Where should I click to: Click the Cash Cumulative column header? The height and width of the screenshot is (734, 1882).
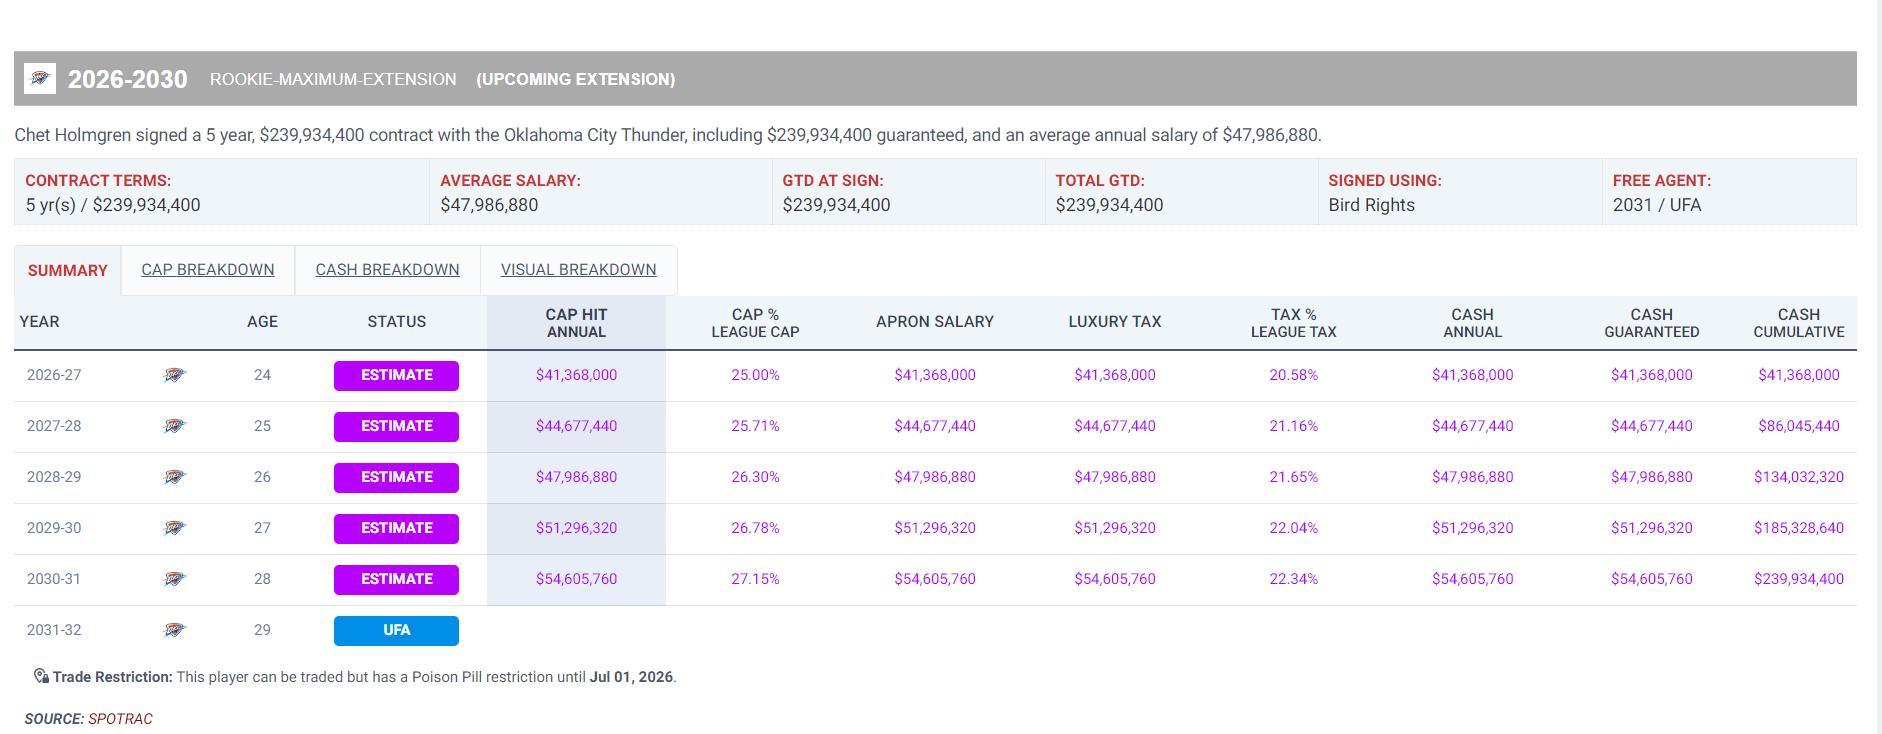1798,323
